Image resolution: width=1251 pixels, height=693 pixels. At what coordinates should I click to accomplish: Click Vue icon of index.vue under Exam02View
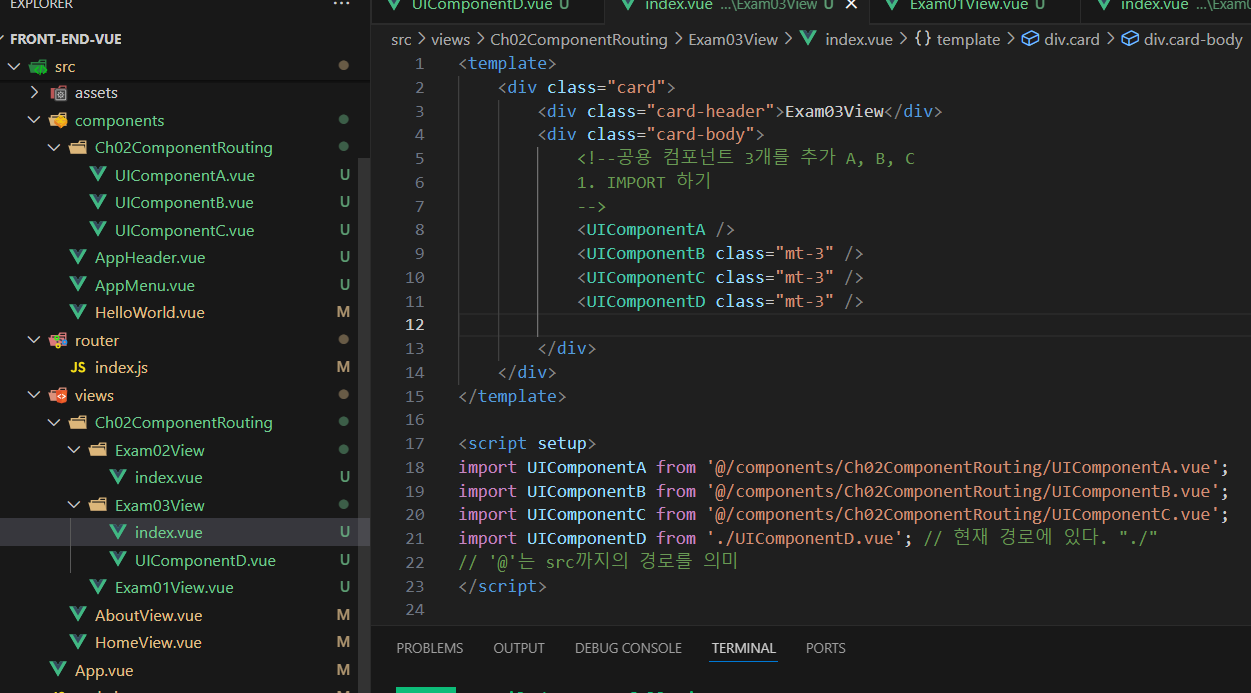point(118,477)
